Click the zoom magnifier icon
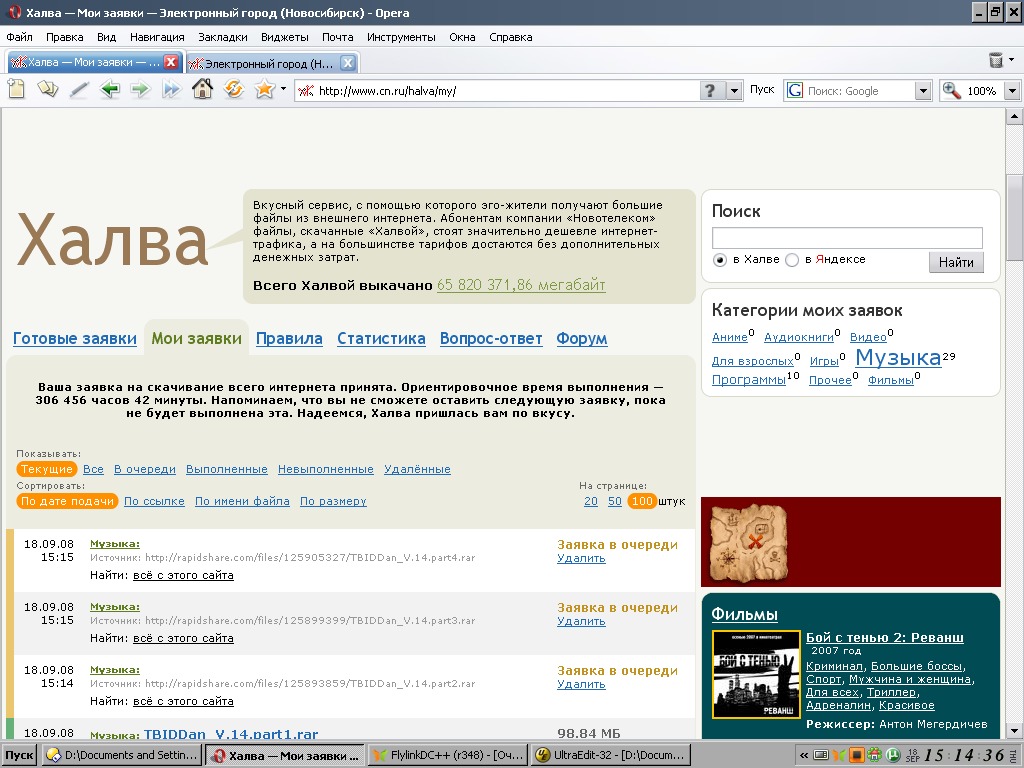Image resolution: width=1024 pixels, height=768 pixels. point(952,90)
